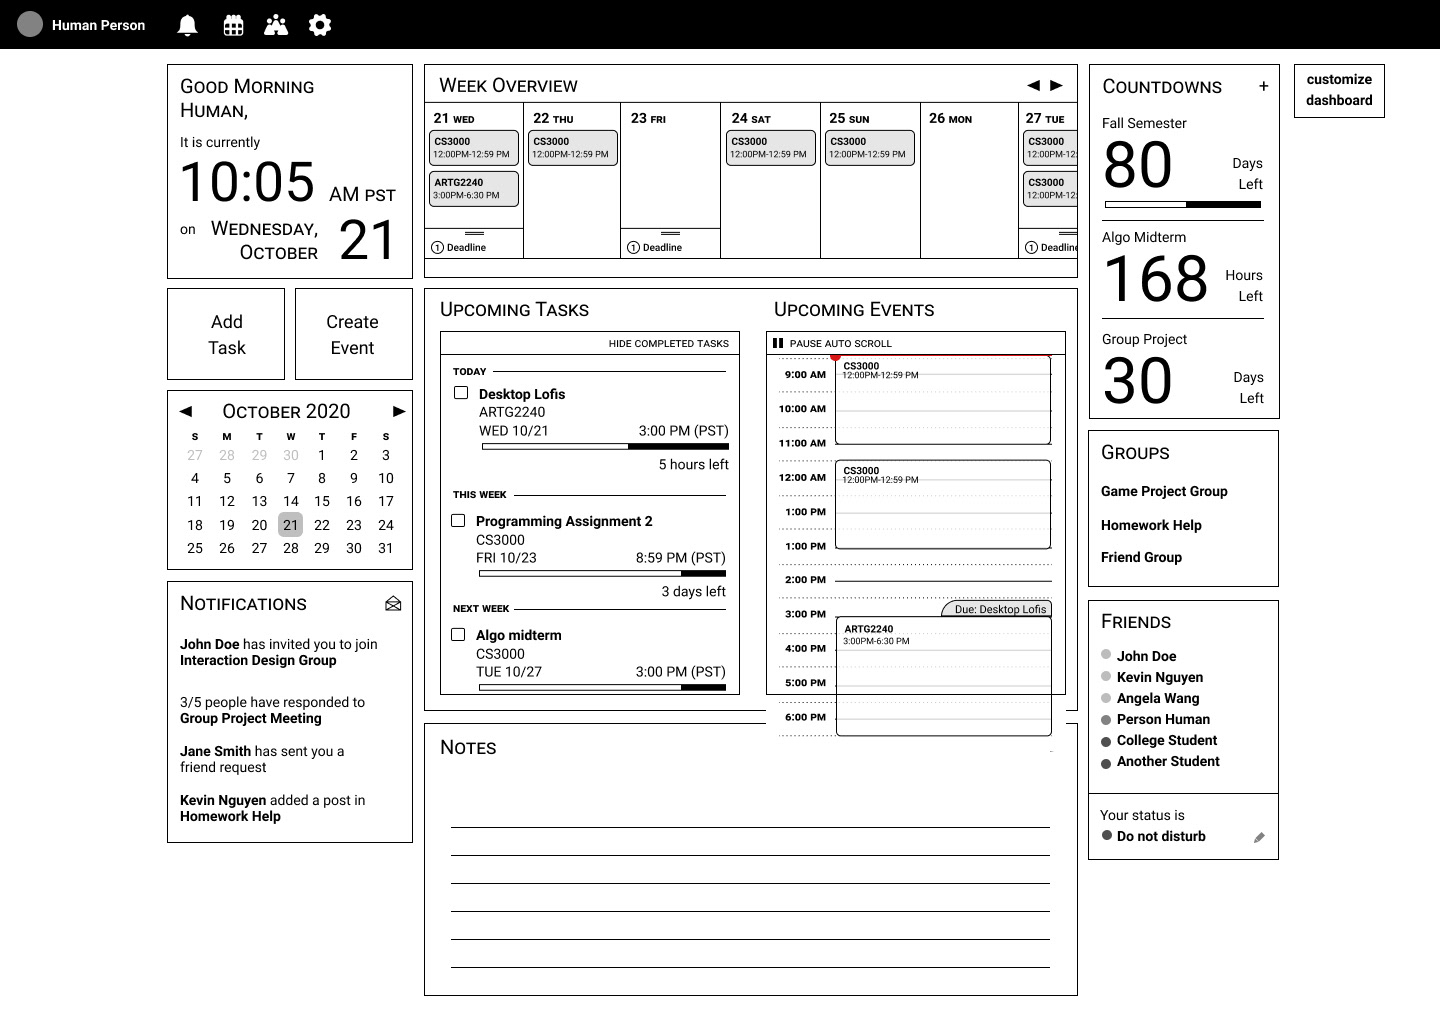Click the Fall Semester countdown progress bar
The height and width of the screenshot is (1024, 1440).
point(1183,204)
